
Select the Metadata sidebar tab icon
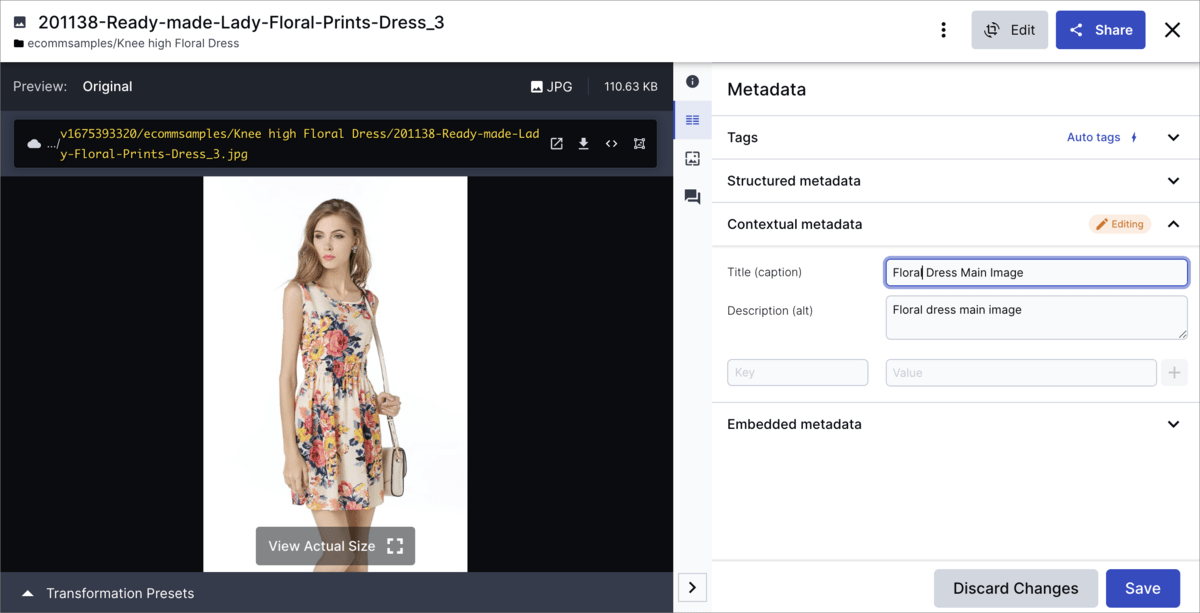point(692,120)
